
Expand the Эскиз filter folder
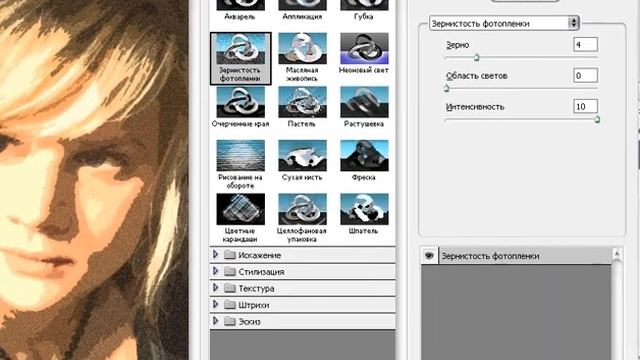pyautogui.click(x=216, y=321)
